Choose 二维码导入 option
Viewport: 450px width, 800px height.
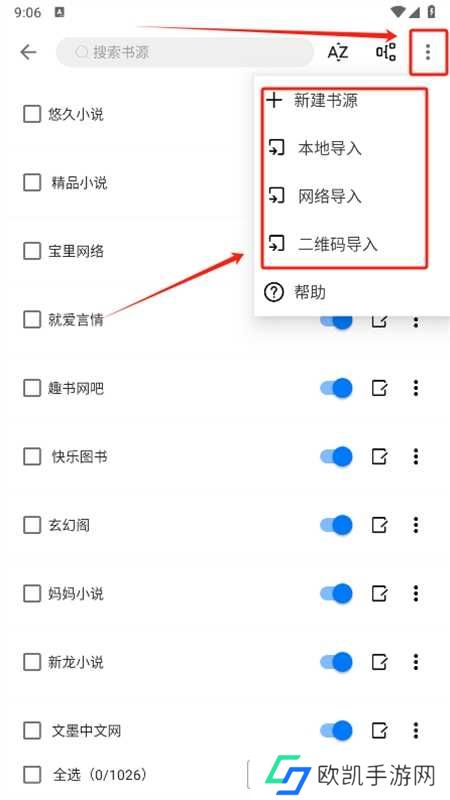pyautogui.click(x=337, y=244)
